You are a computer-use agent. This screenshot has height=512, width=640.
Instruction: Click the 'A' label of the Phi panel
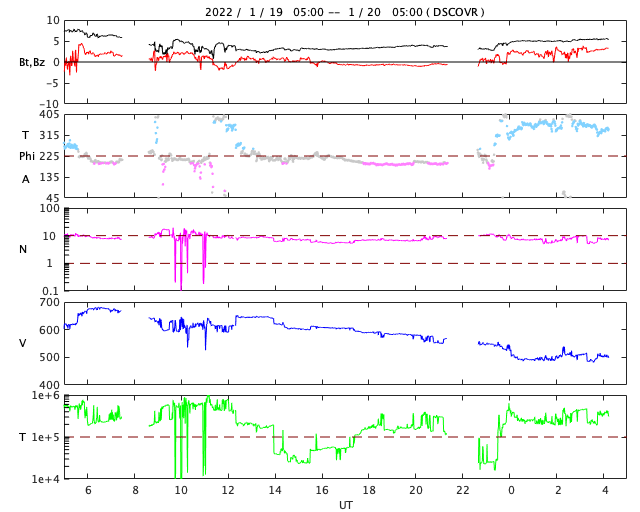[x=25, y=179]
